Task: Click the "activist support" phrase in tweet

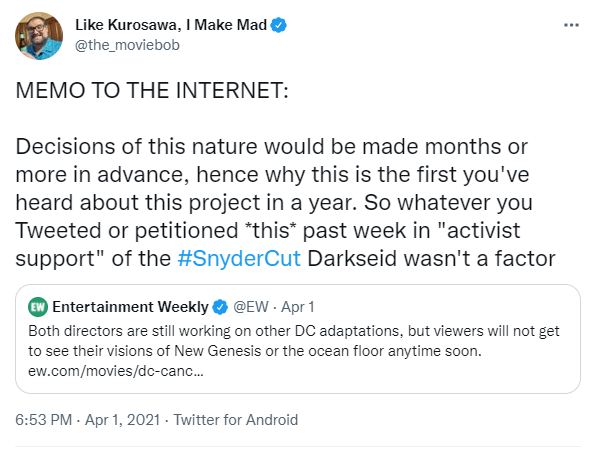Action: [x=268, y=245]
